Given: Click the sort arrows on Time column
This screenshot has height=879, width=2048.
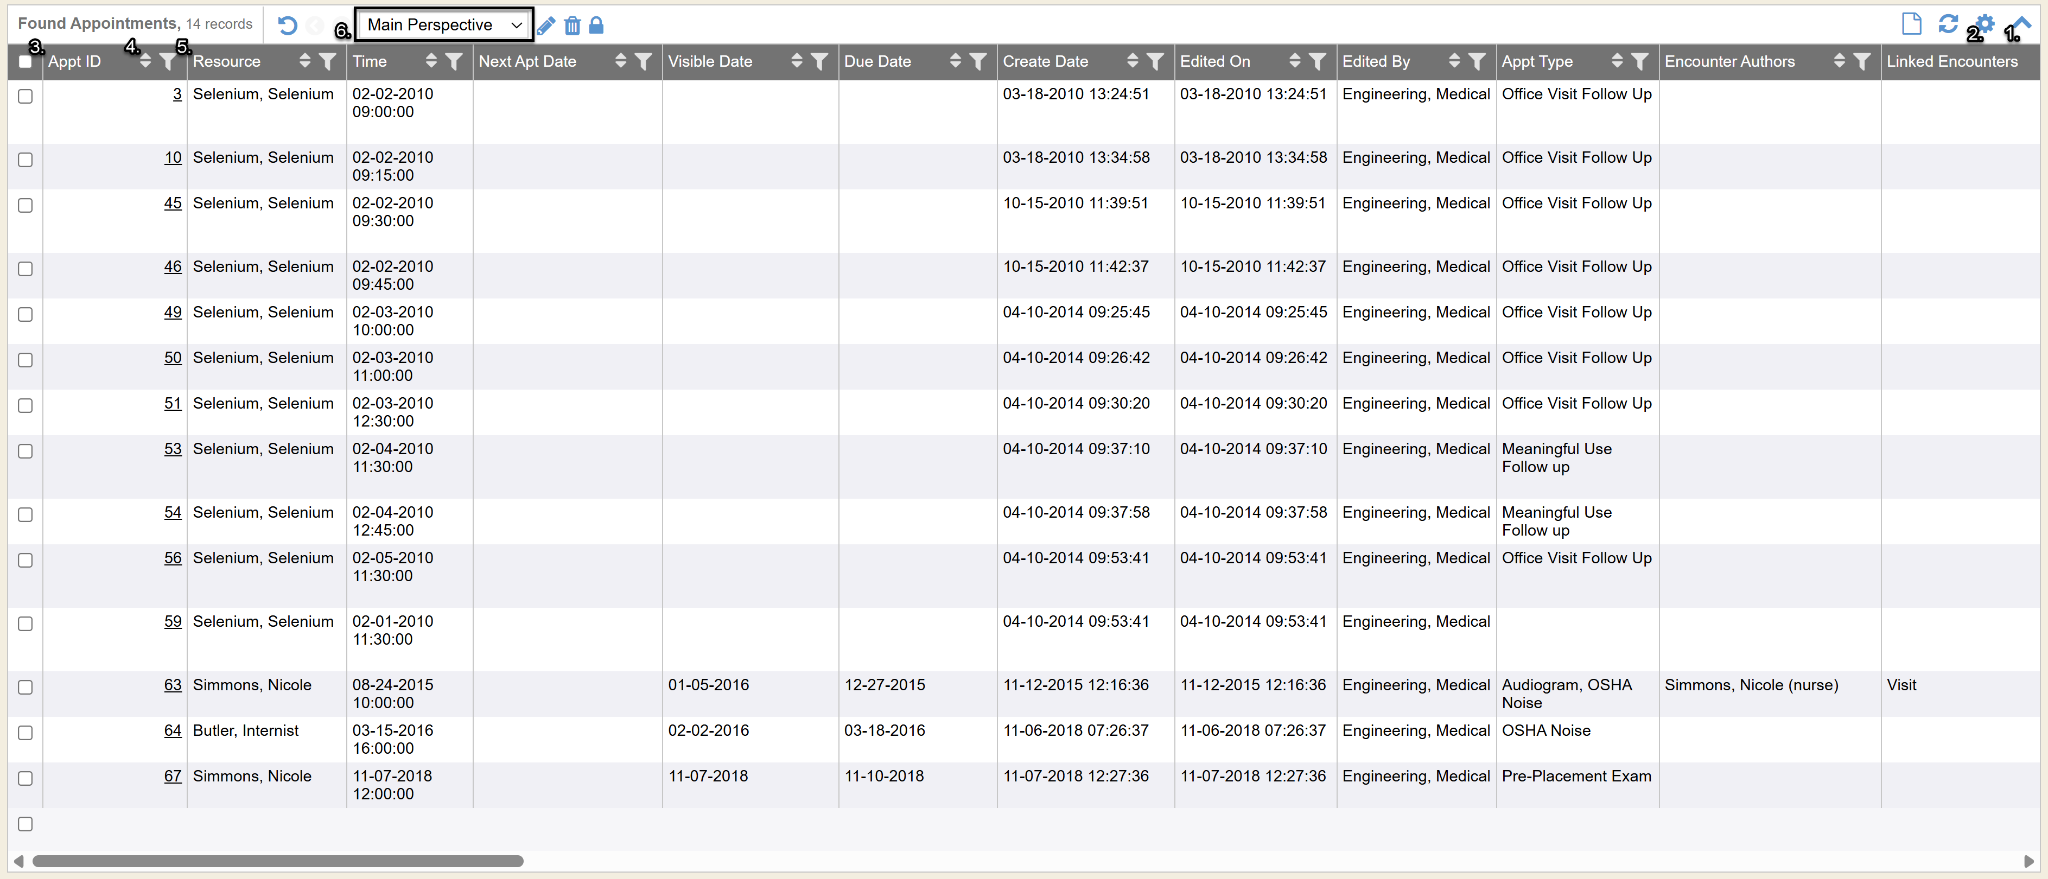Looking at the screenshot, I should 431,62.
